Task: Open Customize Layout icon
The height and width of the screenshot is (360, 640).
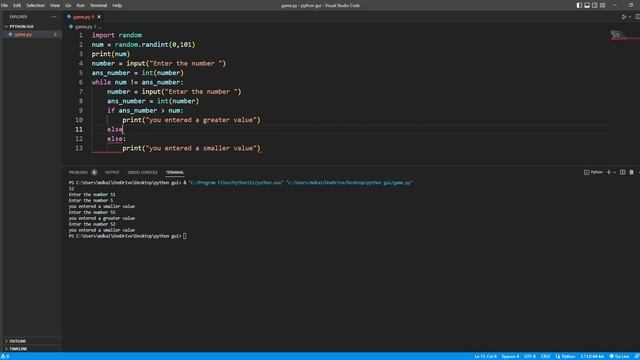Action: 602,5
